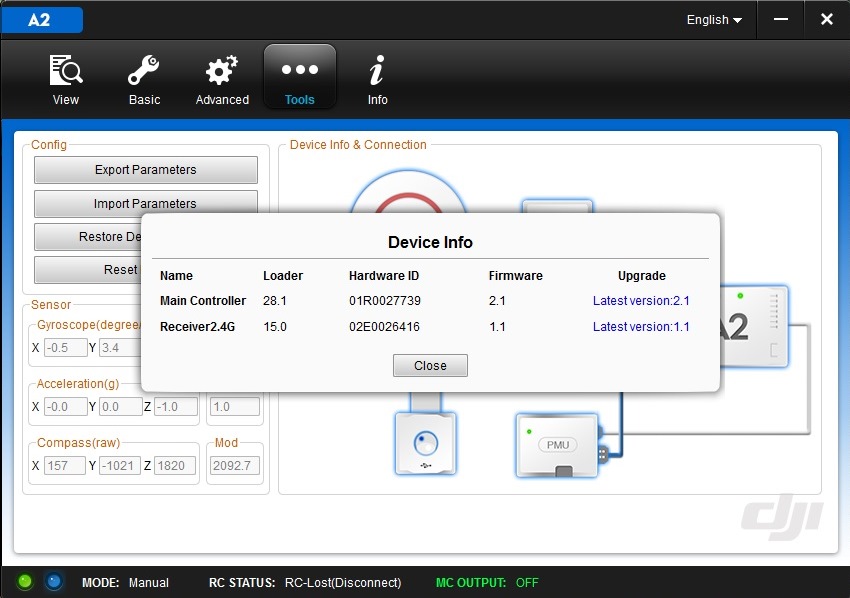850x598 pixels.
Task: Click the 'Upgrade' column header
Action: 642,275
